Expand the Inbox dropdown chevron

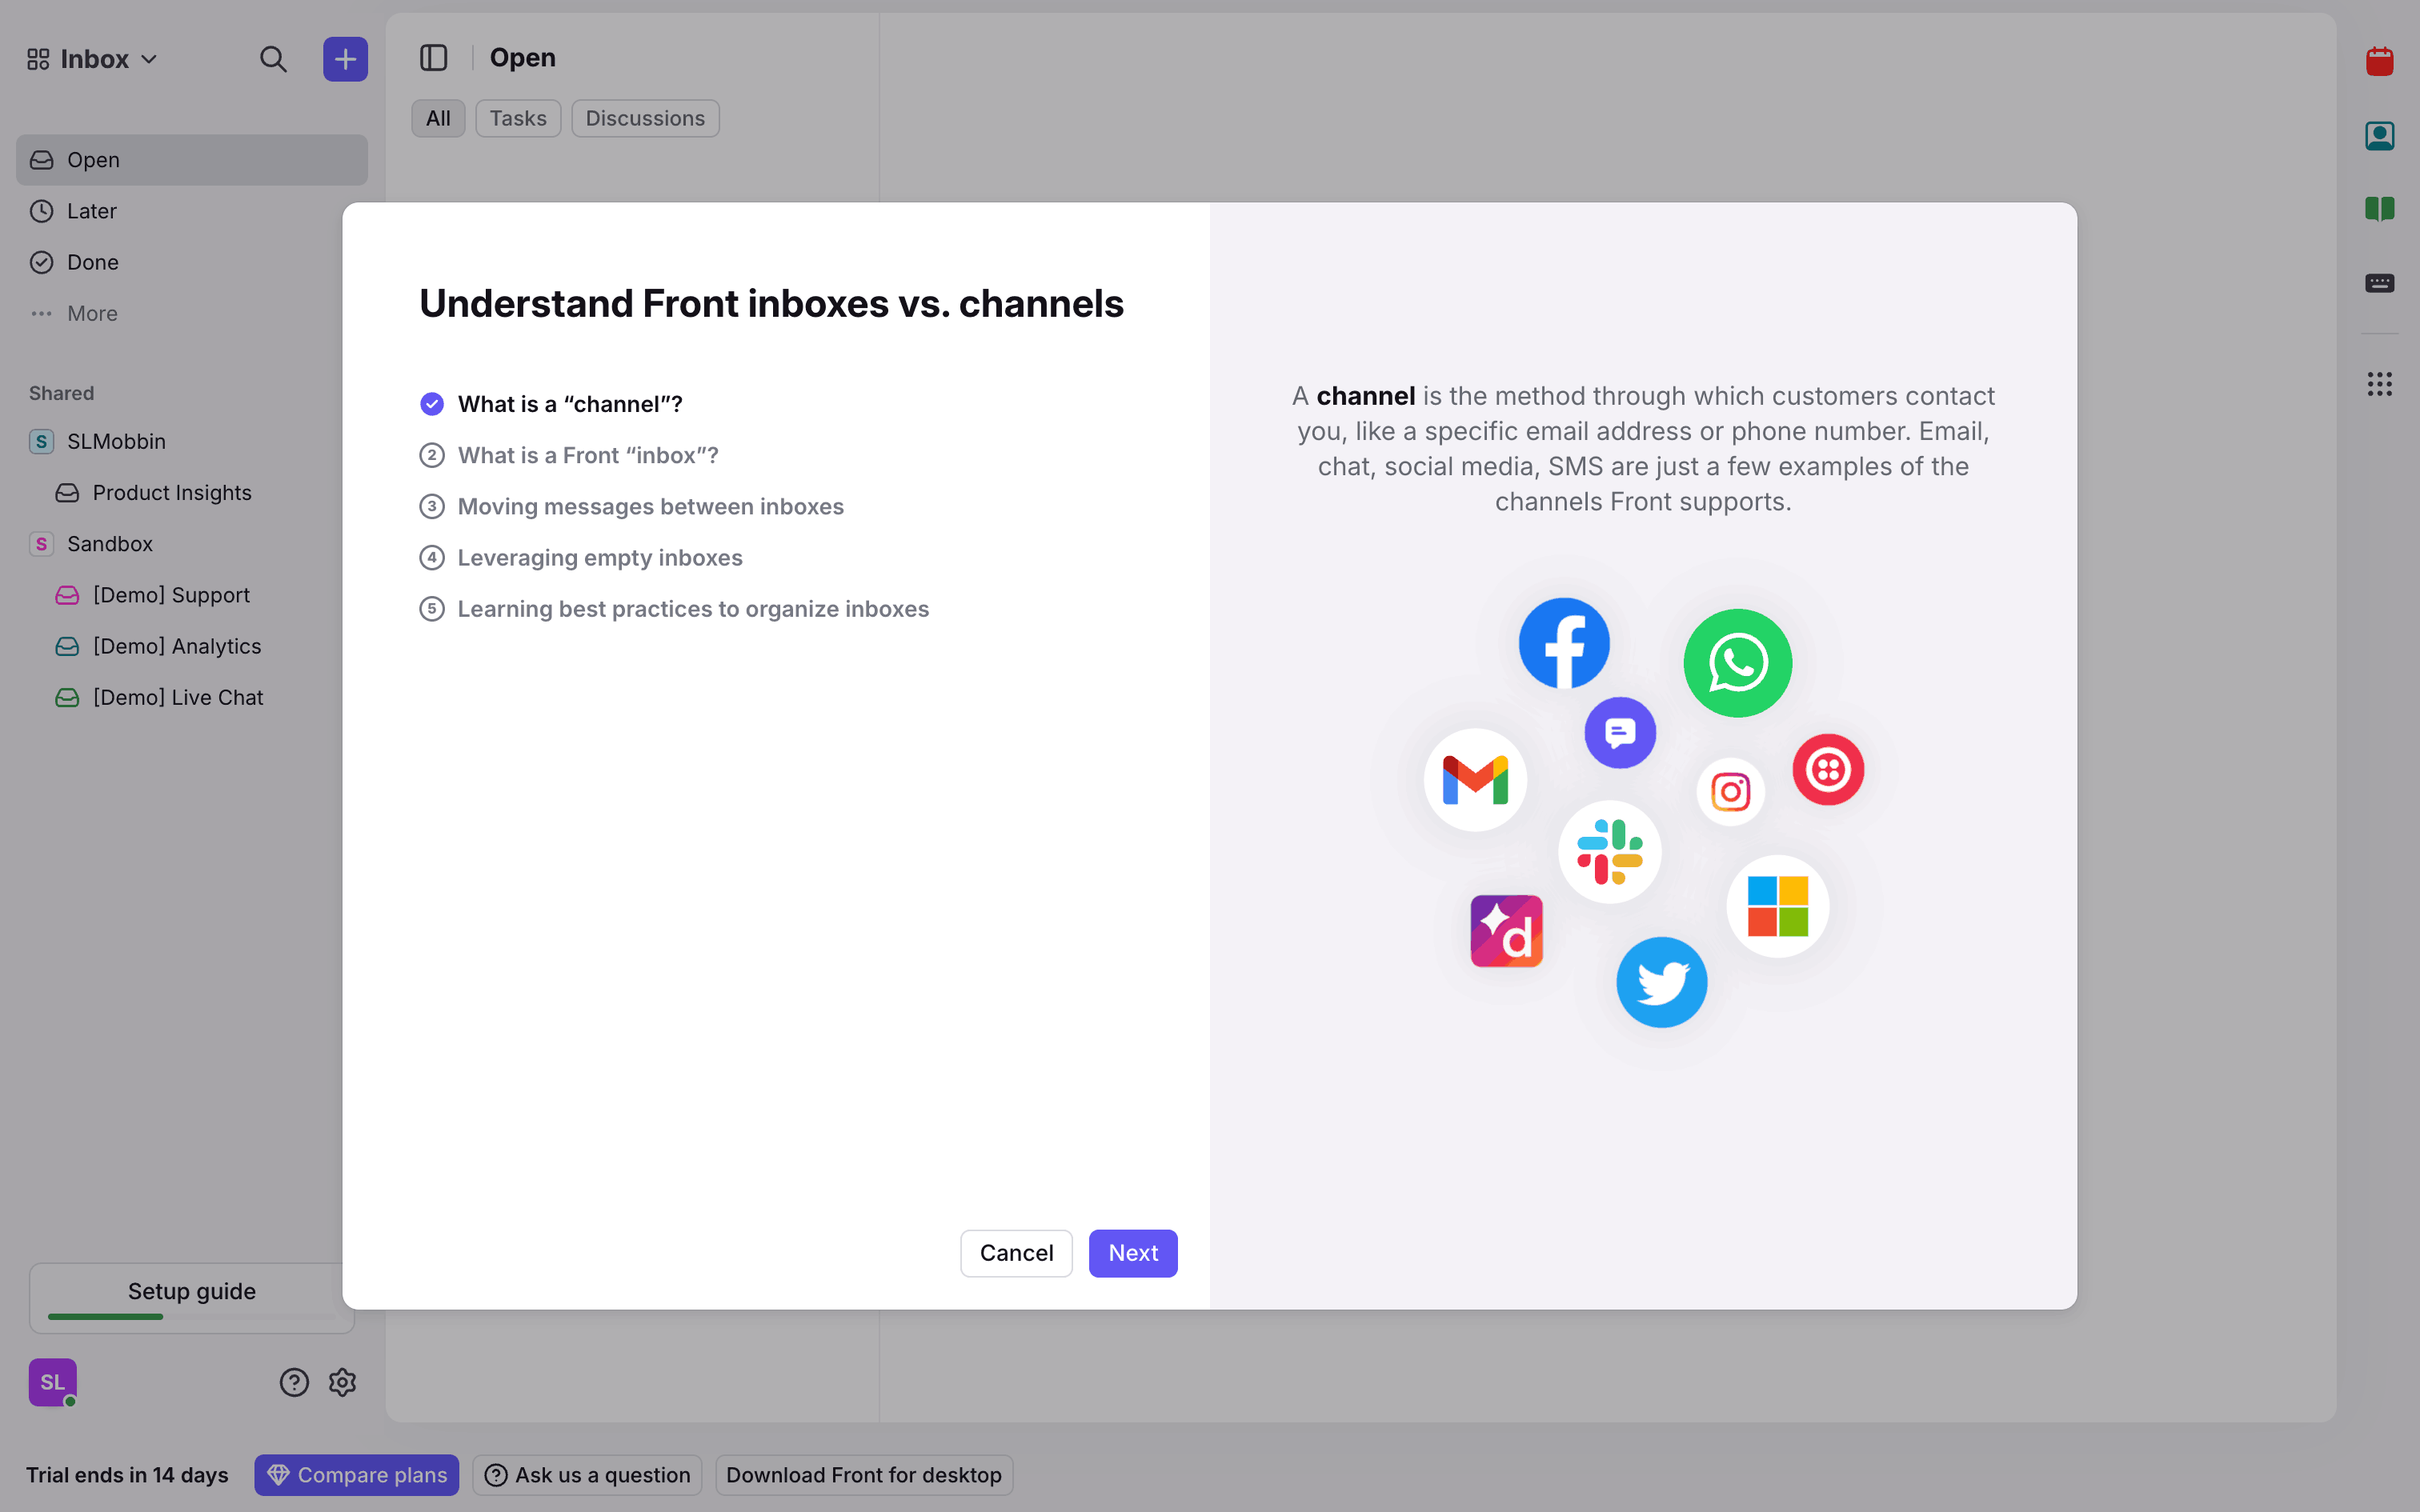click(150, 59)
